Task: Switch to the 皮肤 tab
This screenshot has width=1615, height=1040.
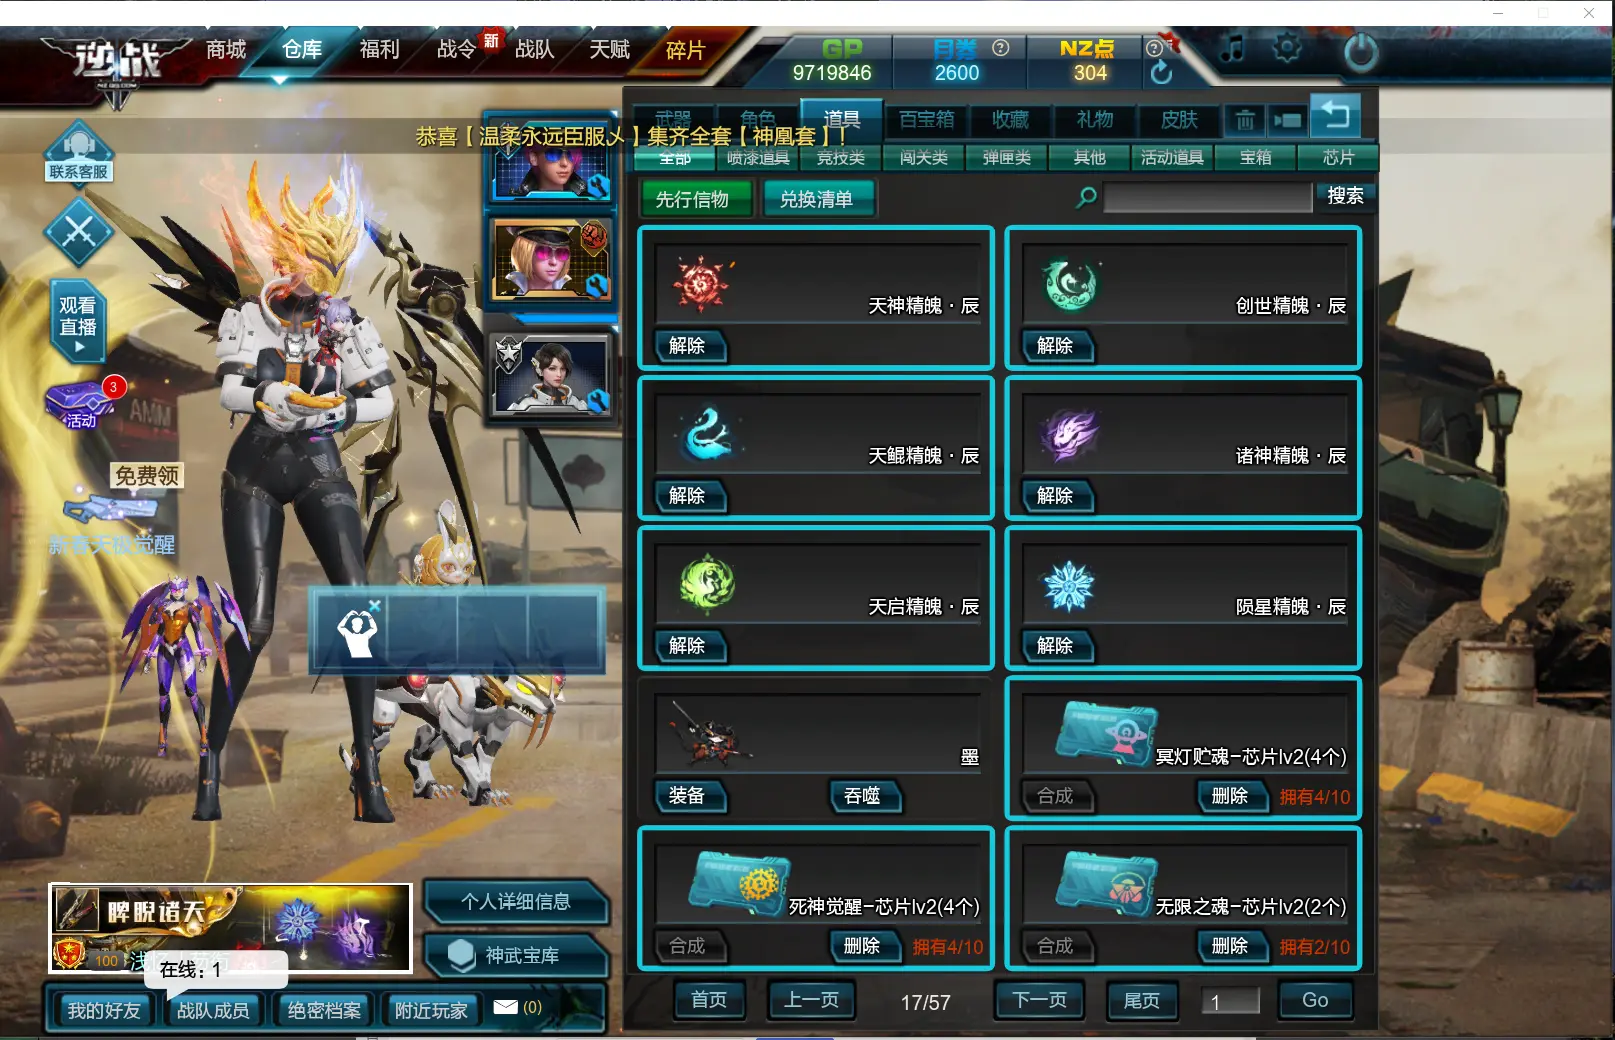Action: (x=1178, y=120)
